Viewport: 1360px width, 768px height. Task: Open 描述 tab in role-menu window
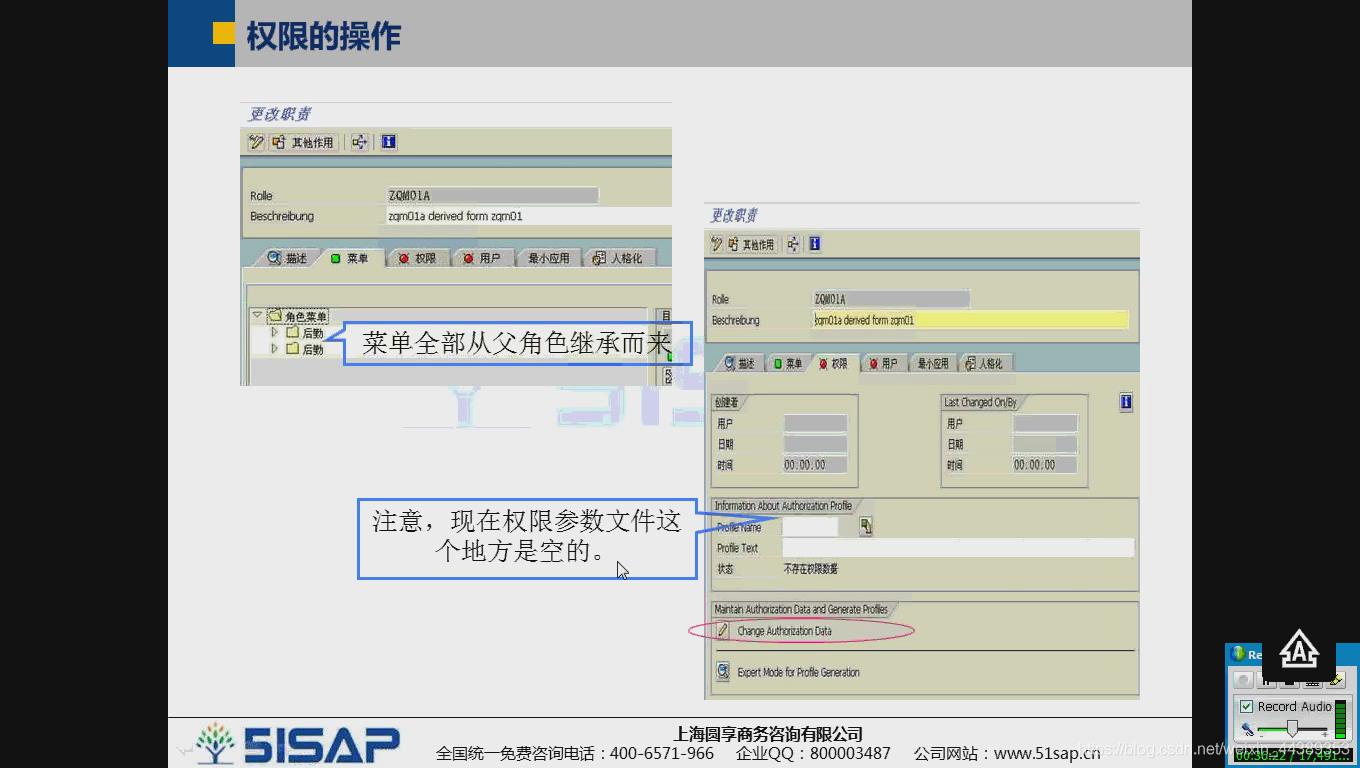coord(286,258)
